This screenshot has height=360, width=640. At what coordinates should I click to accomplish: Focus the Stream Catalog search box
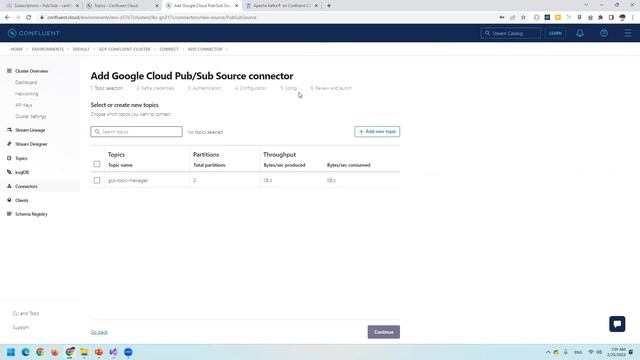[511, 33]
